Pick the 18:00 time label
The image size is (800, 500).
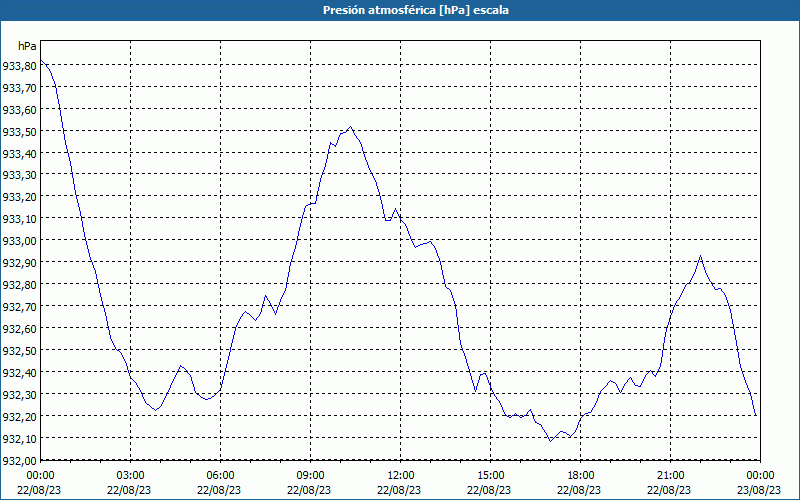[581, 476]
